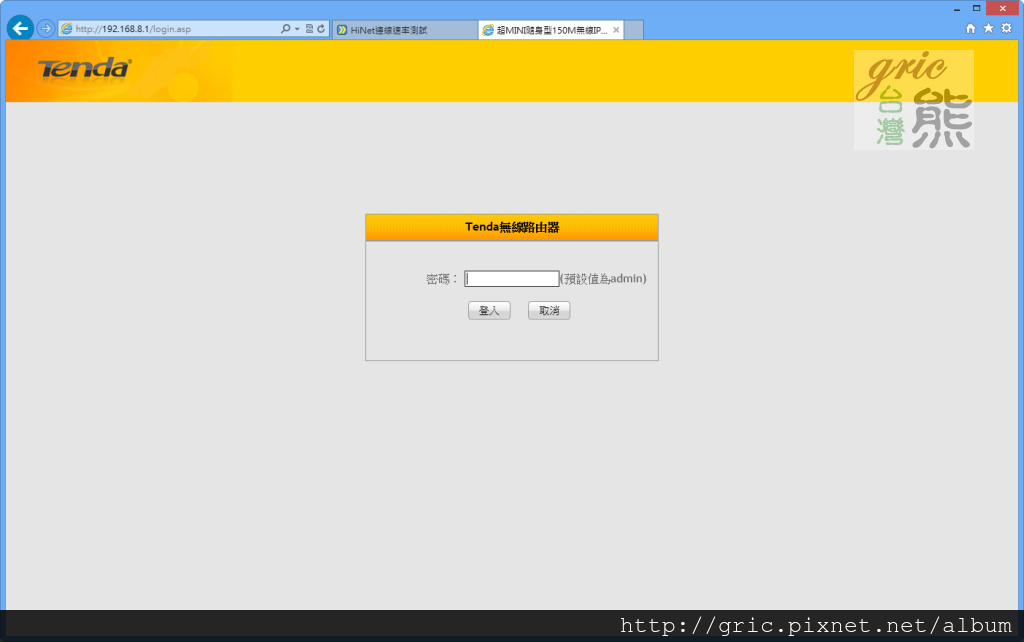
Task: Click the compatibility view icon in address bar
Action: click(x=310, y=29)
